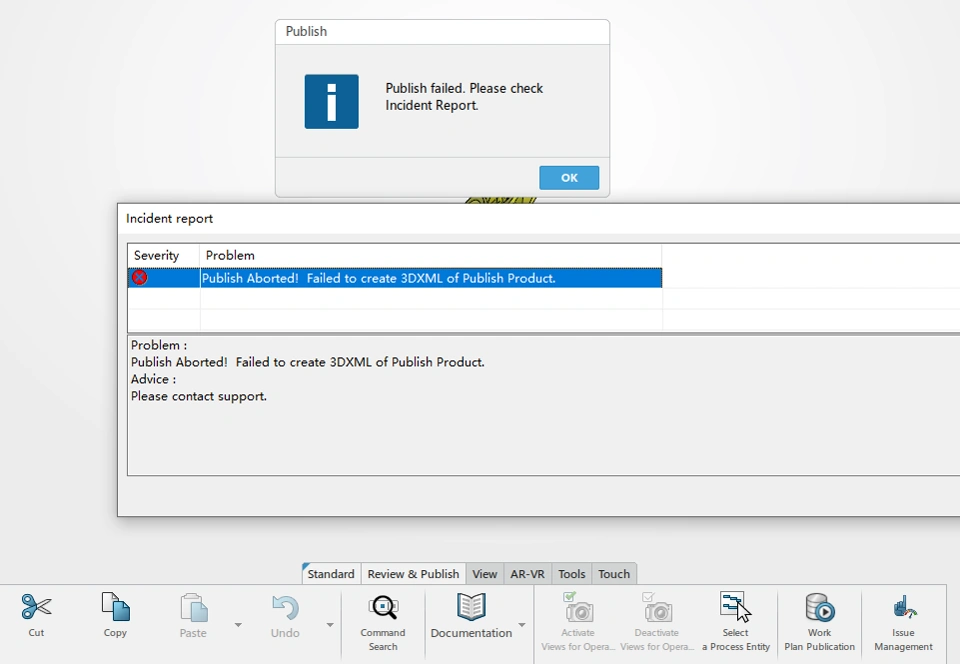Click the Problem column header

(x=431, y=255)
